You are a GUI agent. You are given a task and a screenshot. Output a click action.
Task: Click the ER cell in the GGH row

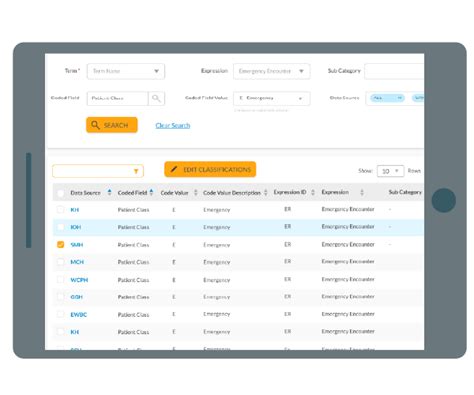(288, 296)
